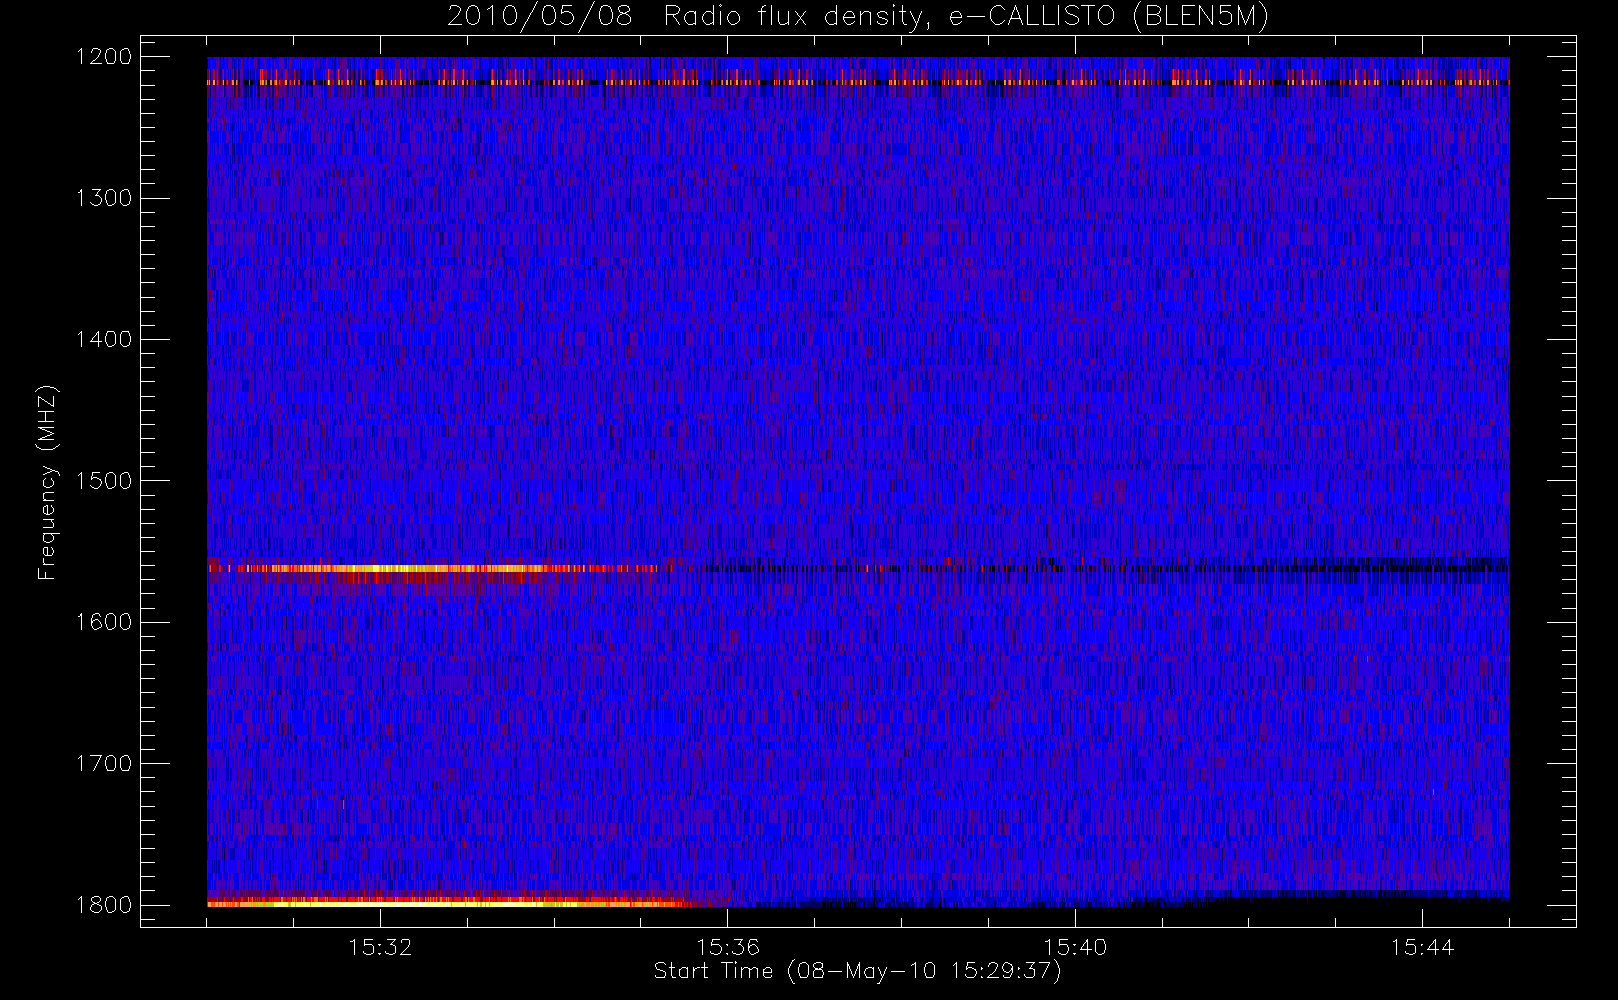Click the 1700 frequency tick label
Image resolution: width=1618 pixels, height=1000 pixels.
tap(104, 764)
